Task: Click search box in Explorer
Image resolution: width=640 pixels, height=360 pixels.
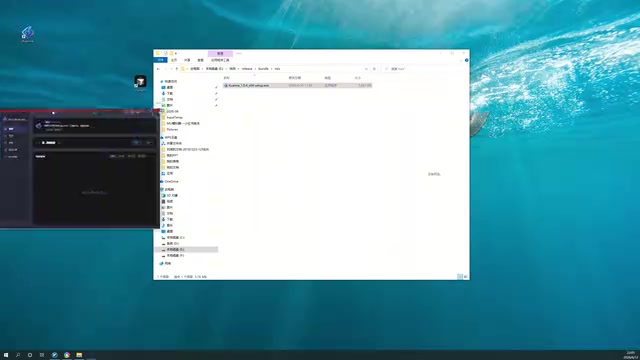Action: coord(424,69)
